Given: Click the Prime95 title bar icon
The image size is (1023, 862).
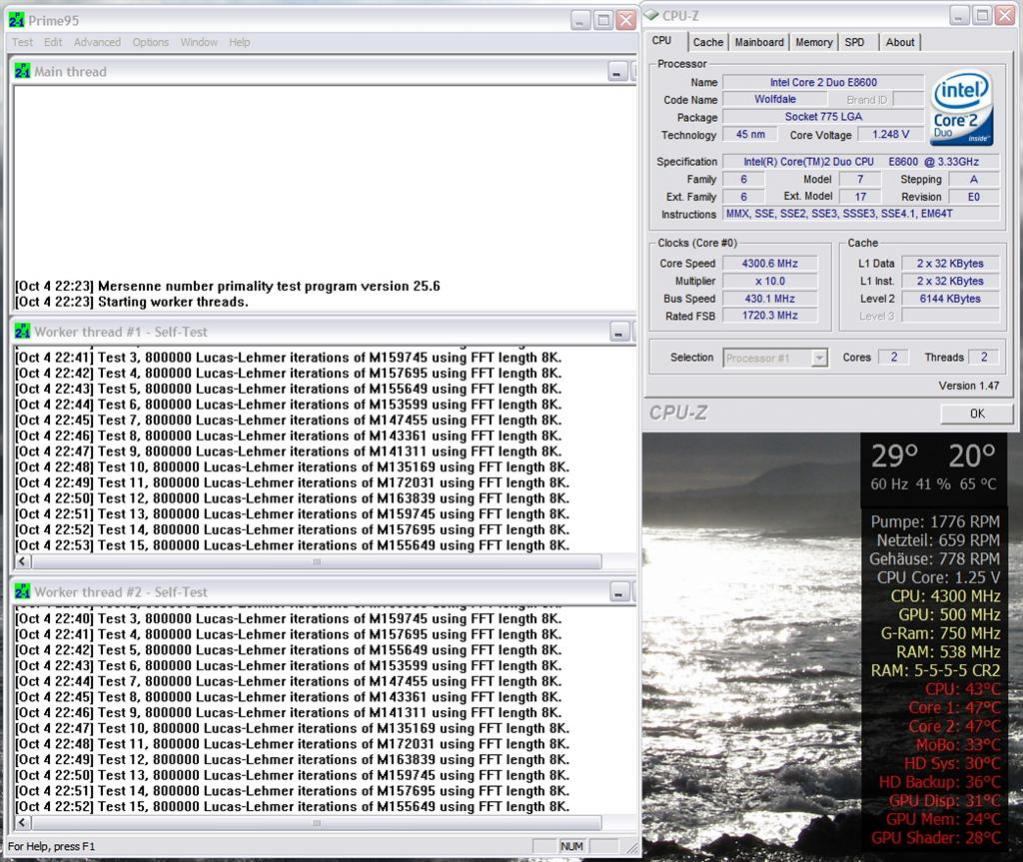Looking at the screenshot, I should tap(16, 20).
